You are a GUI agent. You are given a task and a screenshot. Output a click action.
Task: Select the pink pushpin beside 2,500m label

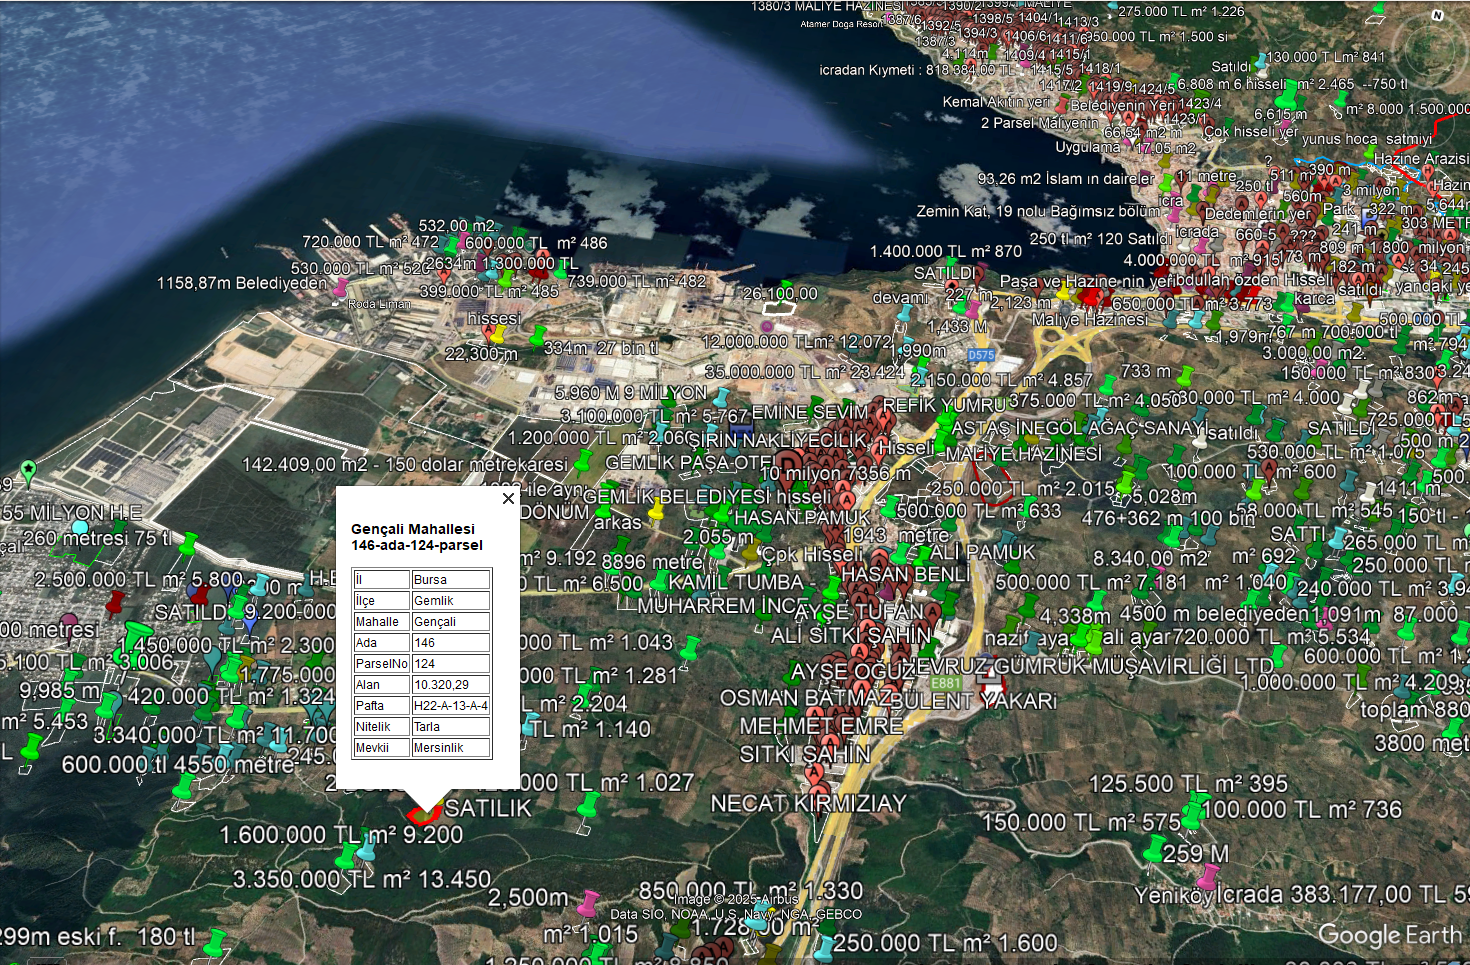588,903
